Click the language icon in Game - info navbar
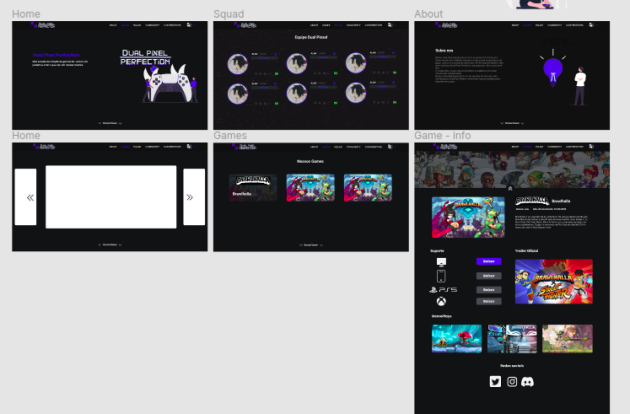 point(591,146)
